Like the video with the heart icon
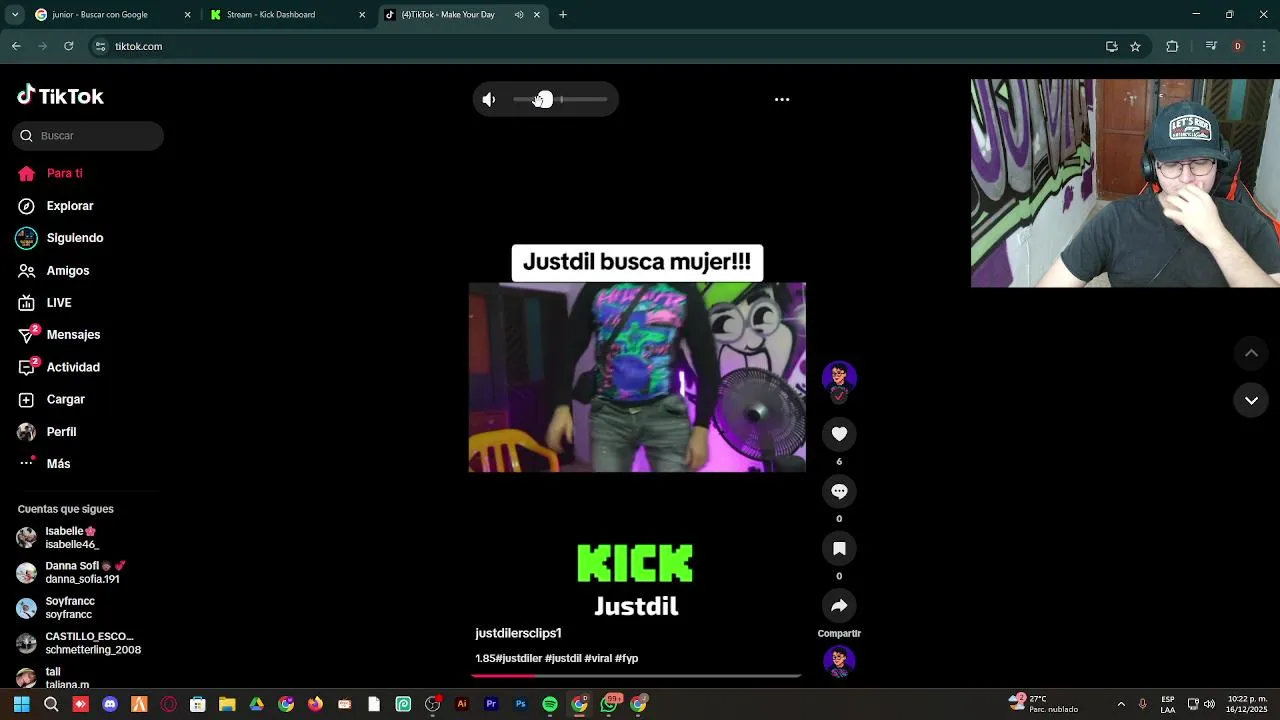The image size is (1280, 720). [839, 434]
